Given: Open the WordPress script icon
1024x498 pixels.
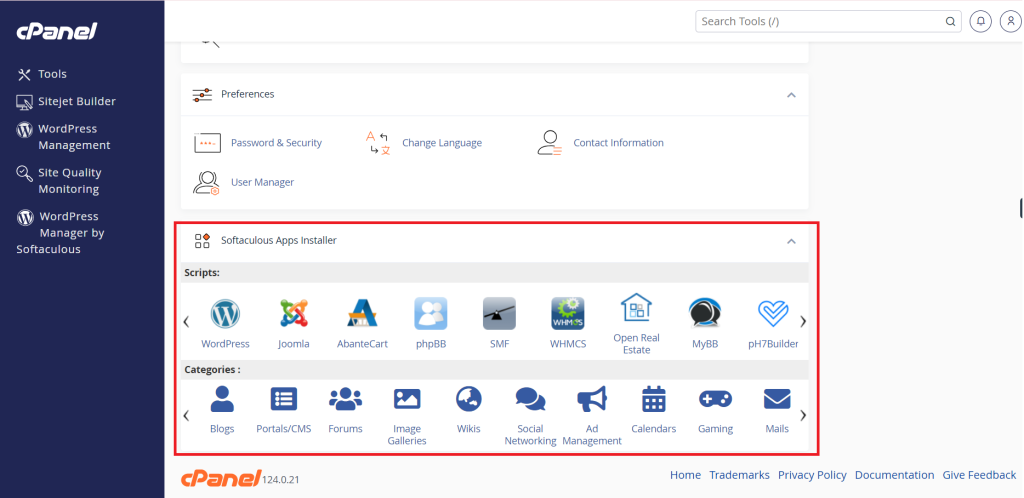Looking at the screenshot, I should (x=225, y=314).
